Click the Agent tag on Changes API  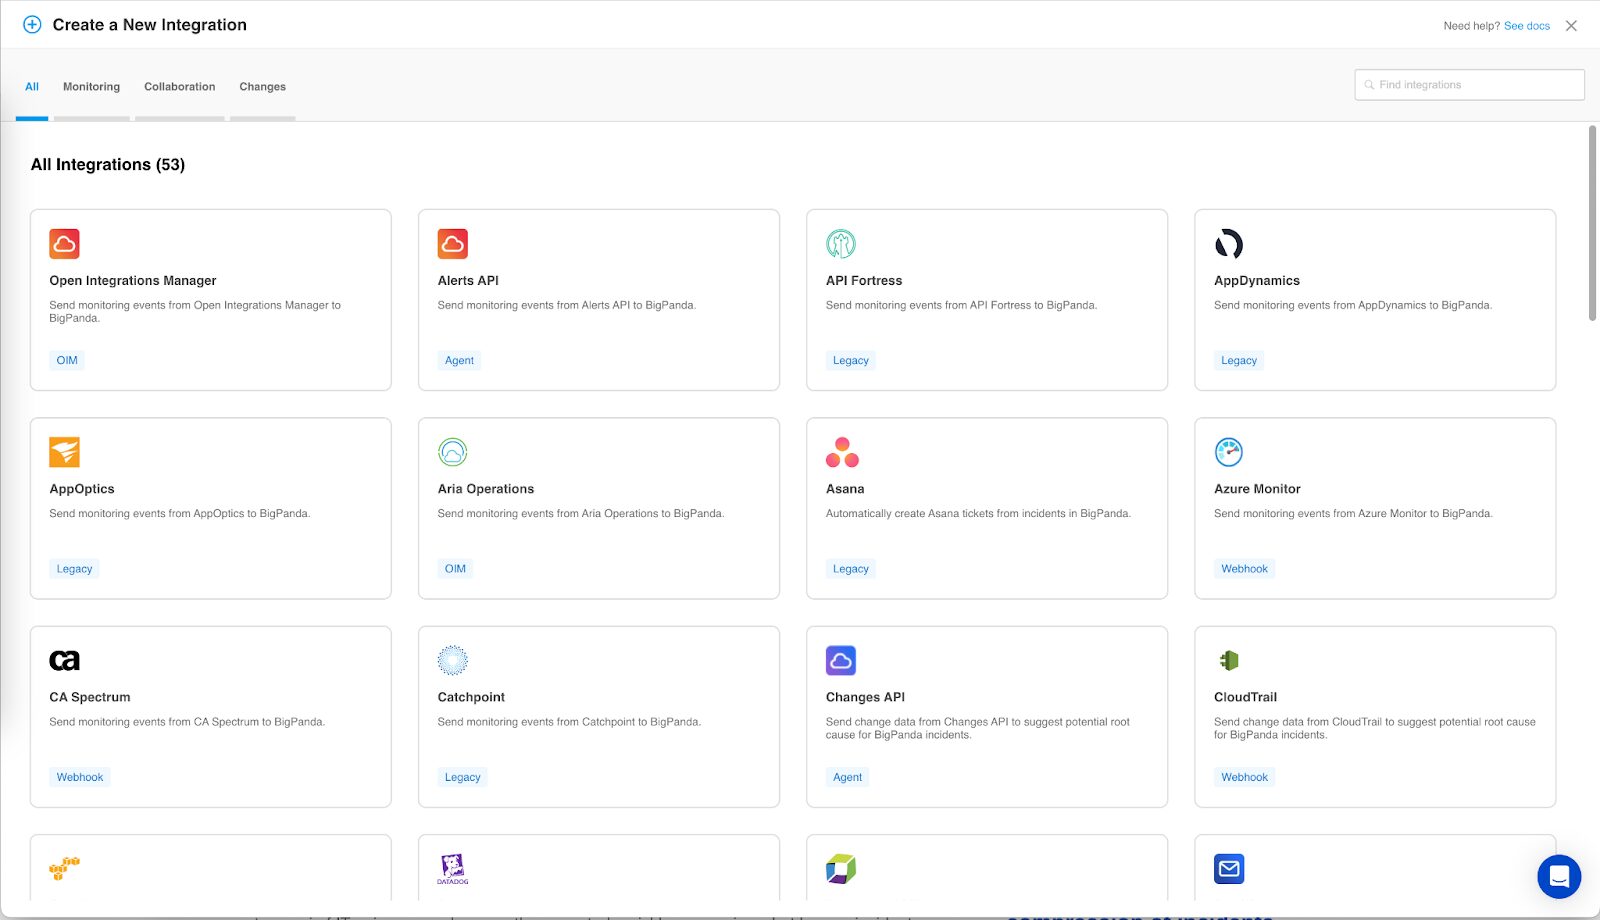click(x=847, y=777)
